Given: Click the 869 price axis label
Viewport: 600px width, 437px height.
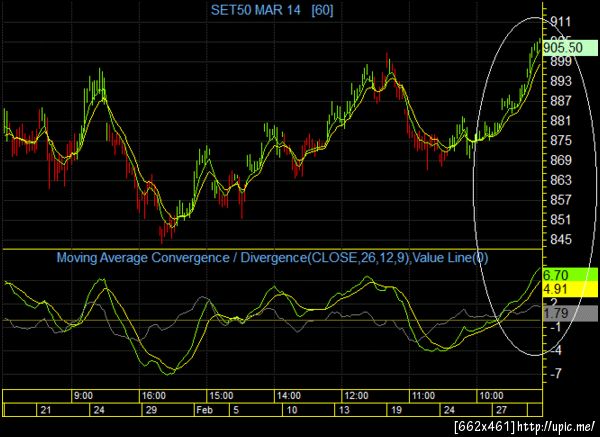Looking at the screenshot, I should pos(561,160).
